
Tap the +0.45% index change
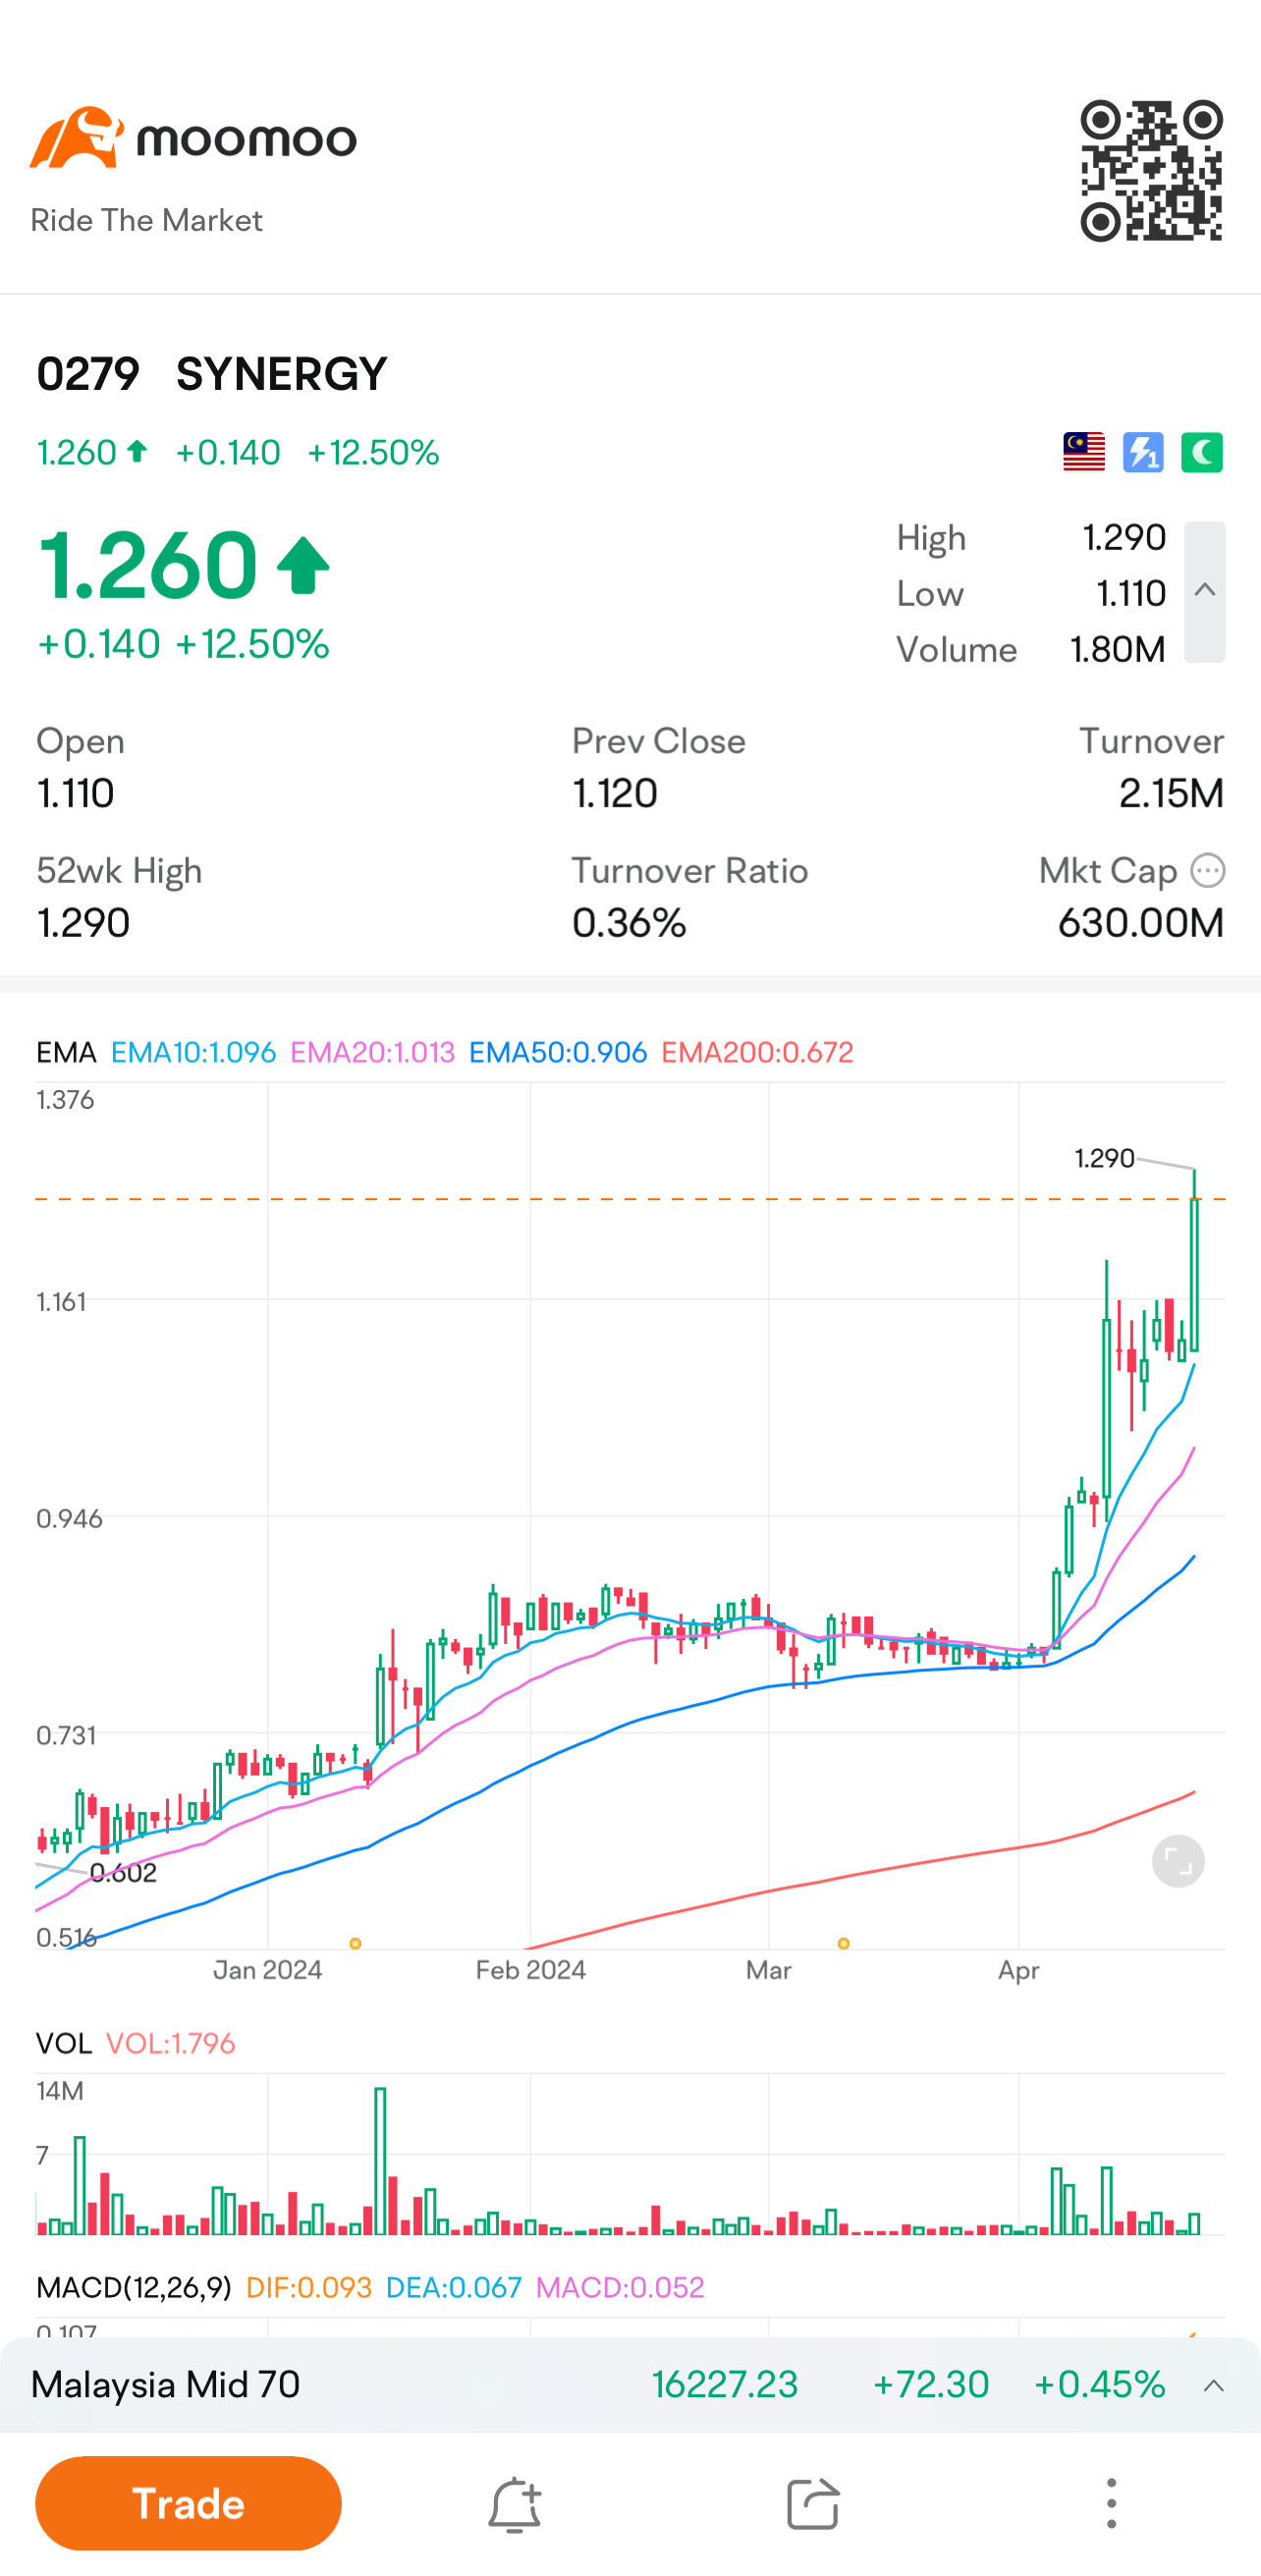pyautogui.click(x=1099, y=2385)
